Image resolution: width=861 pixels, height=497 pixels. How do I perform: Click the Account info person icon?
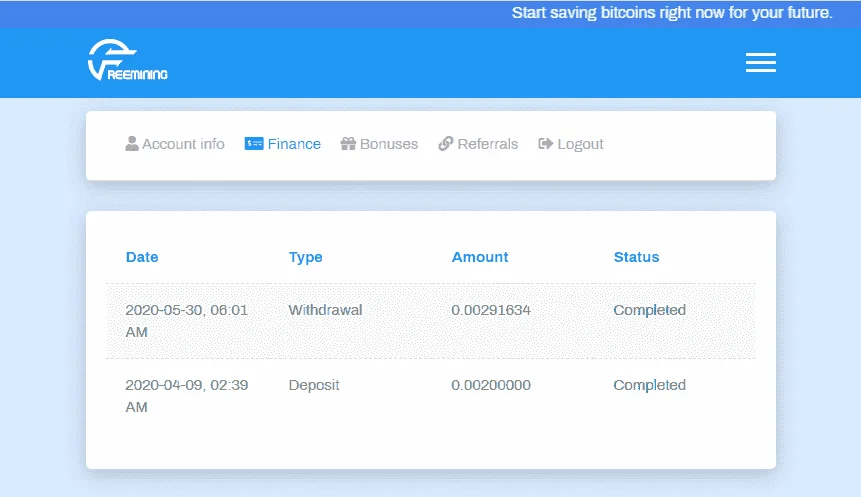132,143
